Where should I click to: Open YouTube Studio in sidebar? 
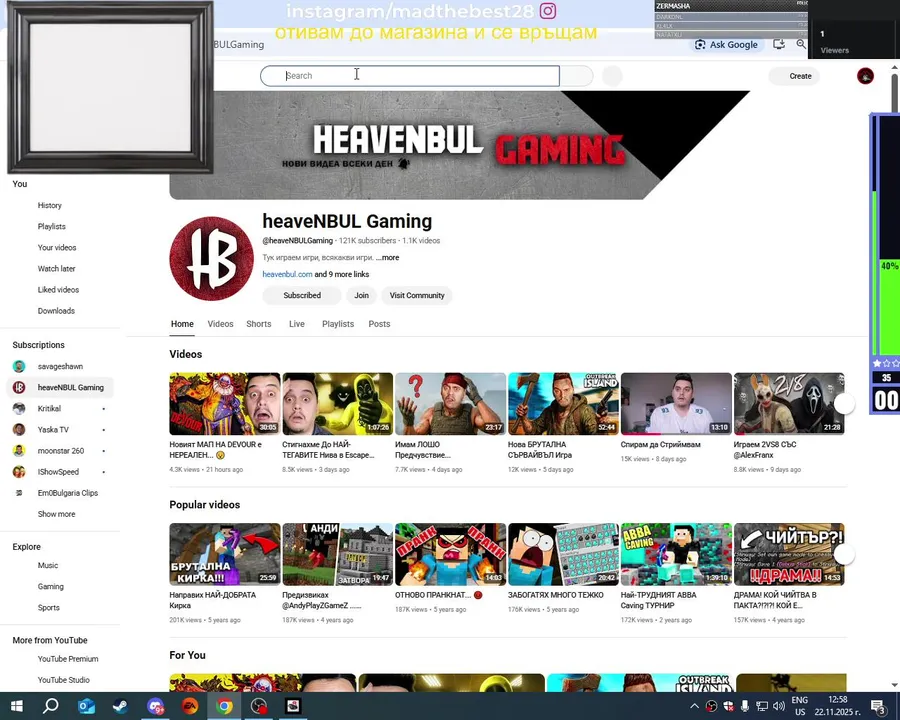tap(63, 680)
